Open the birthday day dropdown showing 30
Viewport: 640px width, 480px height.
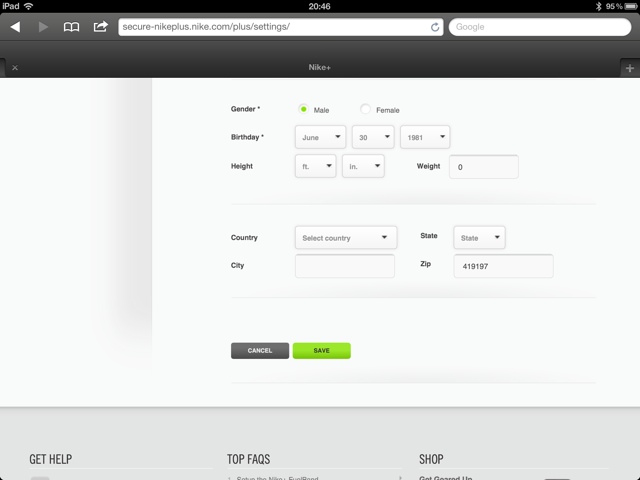(x=373, y=137)
